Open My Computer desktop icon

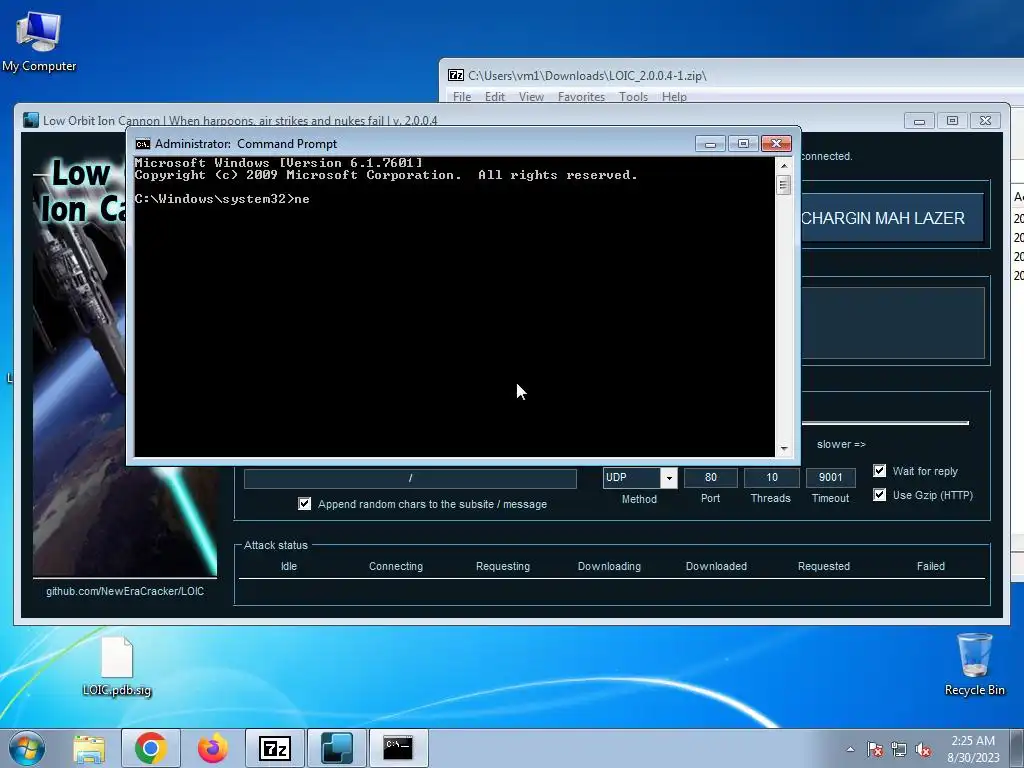click(39, 42)
